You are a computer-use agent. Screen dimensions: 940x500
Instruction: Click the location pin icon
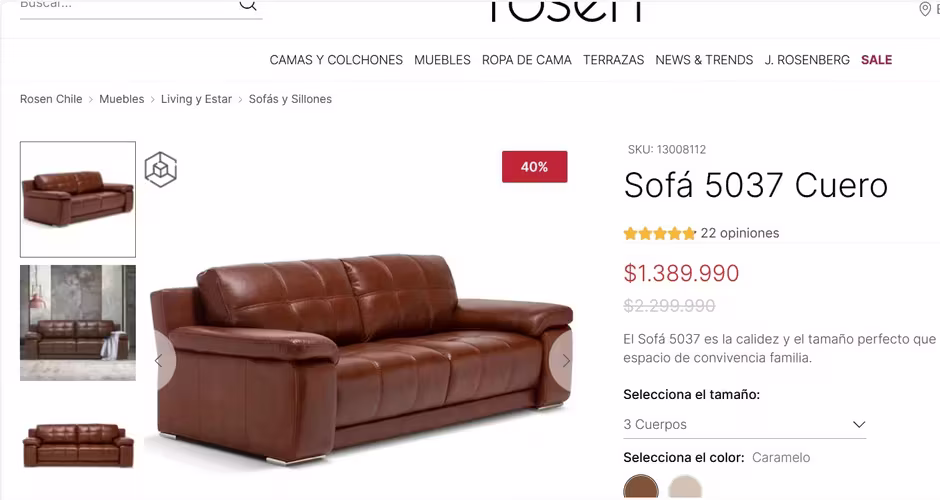[x=924, y=8]
